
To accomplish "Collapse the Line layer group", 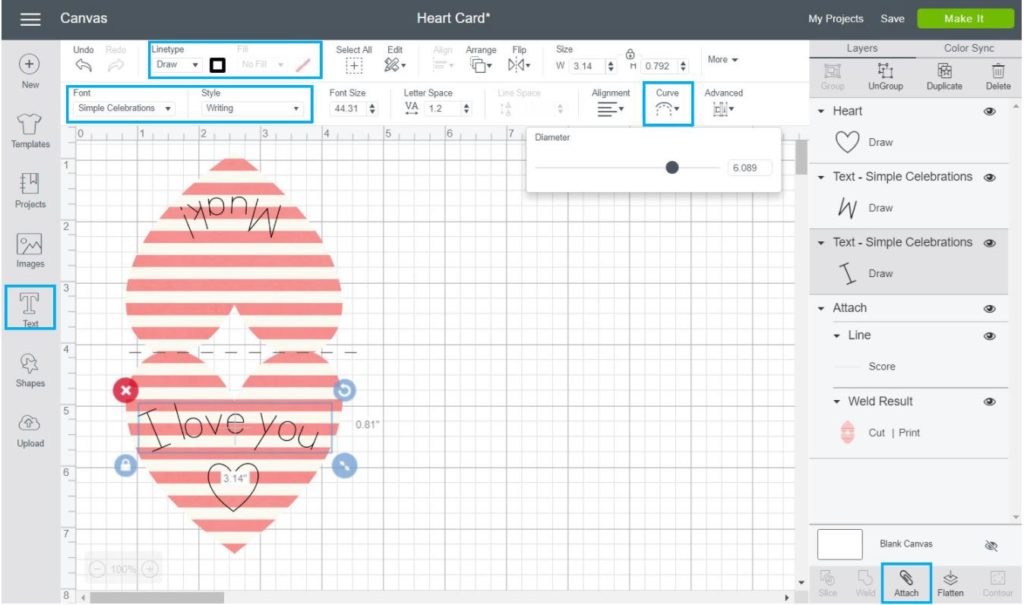I will tap(837, 336).
